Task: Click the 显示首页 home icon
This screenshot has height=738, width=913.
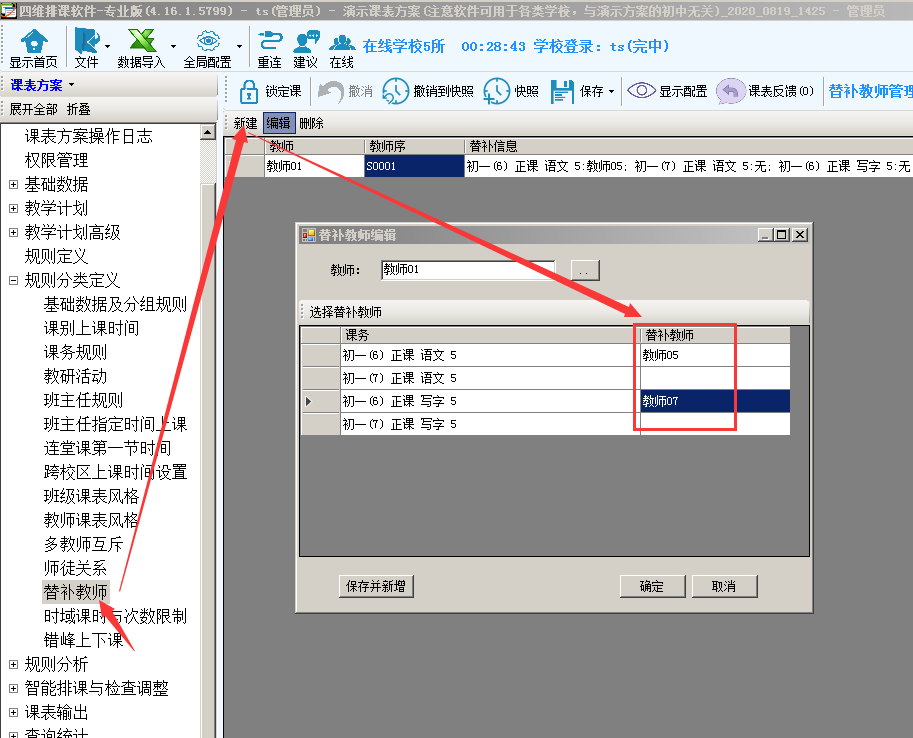Action: tap(34, 42)
